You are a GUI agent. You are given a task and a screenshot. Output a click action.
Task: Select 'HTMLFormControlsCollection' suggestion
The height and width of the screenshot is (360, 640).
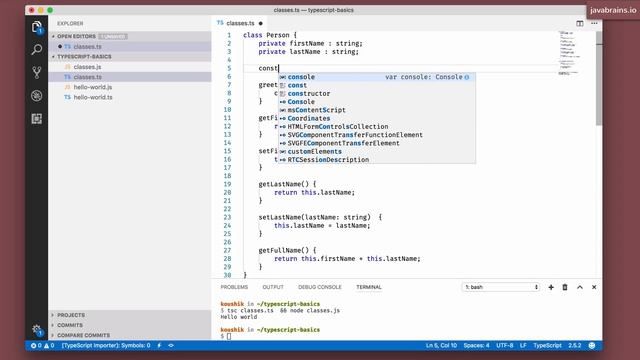[377, 127]
